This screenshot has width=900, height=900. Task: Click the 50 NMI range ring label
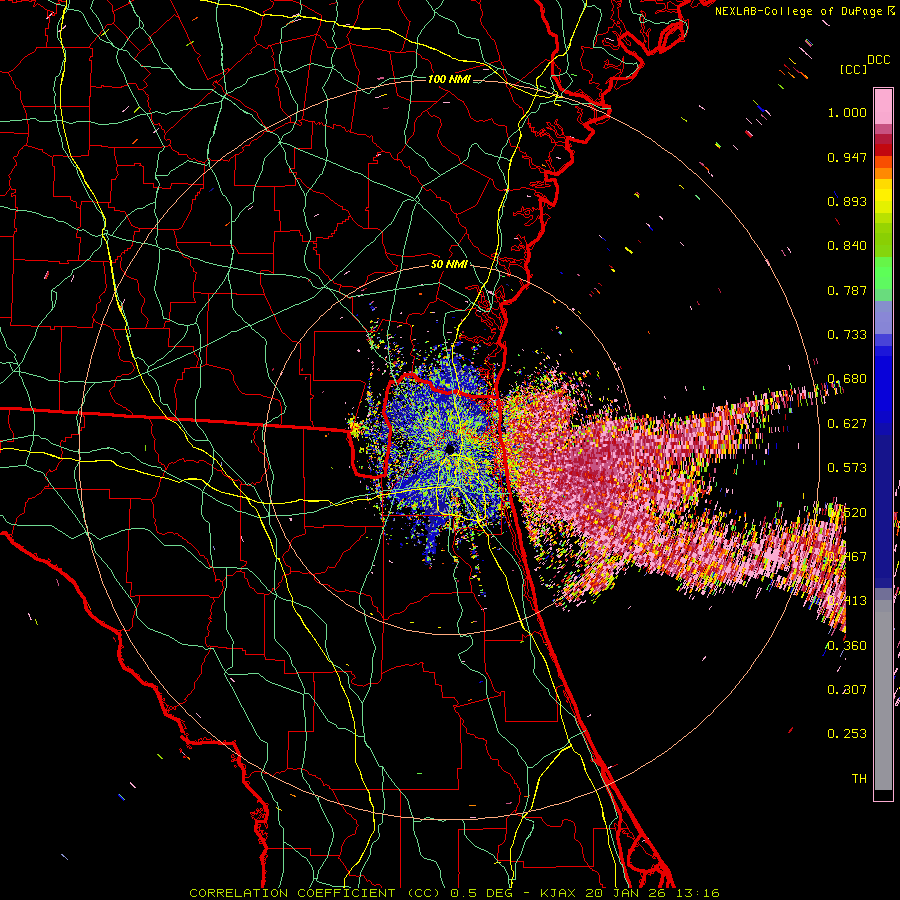tap(449, 265)
